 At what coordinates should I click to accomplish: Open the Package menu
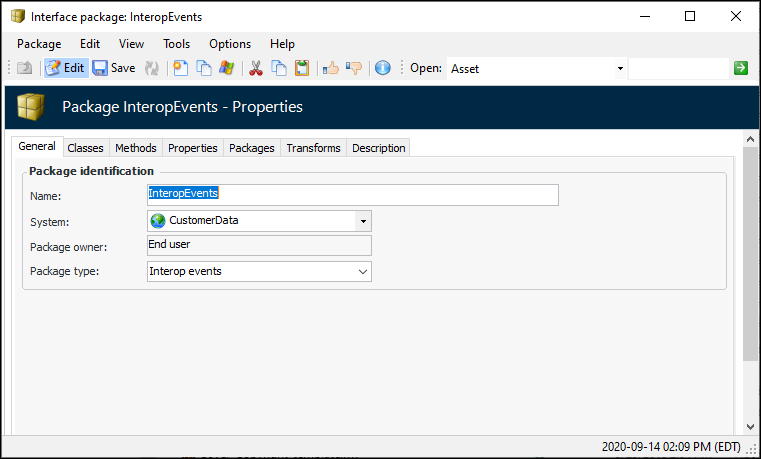[39, 44]
